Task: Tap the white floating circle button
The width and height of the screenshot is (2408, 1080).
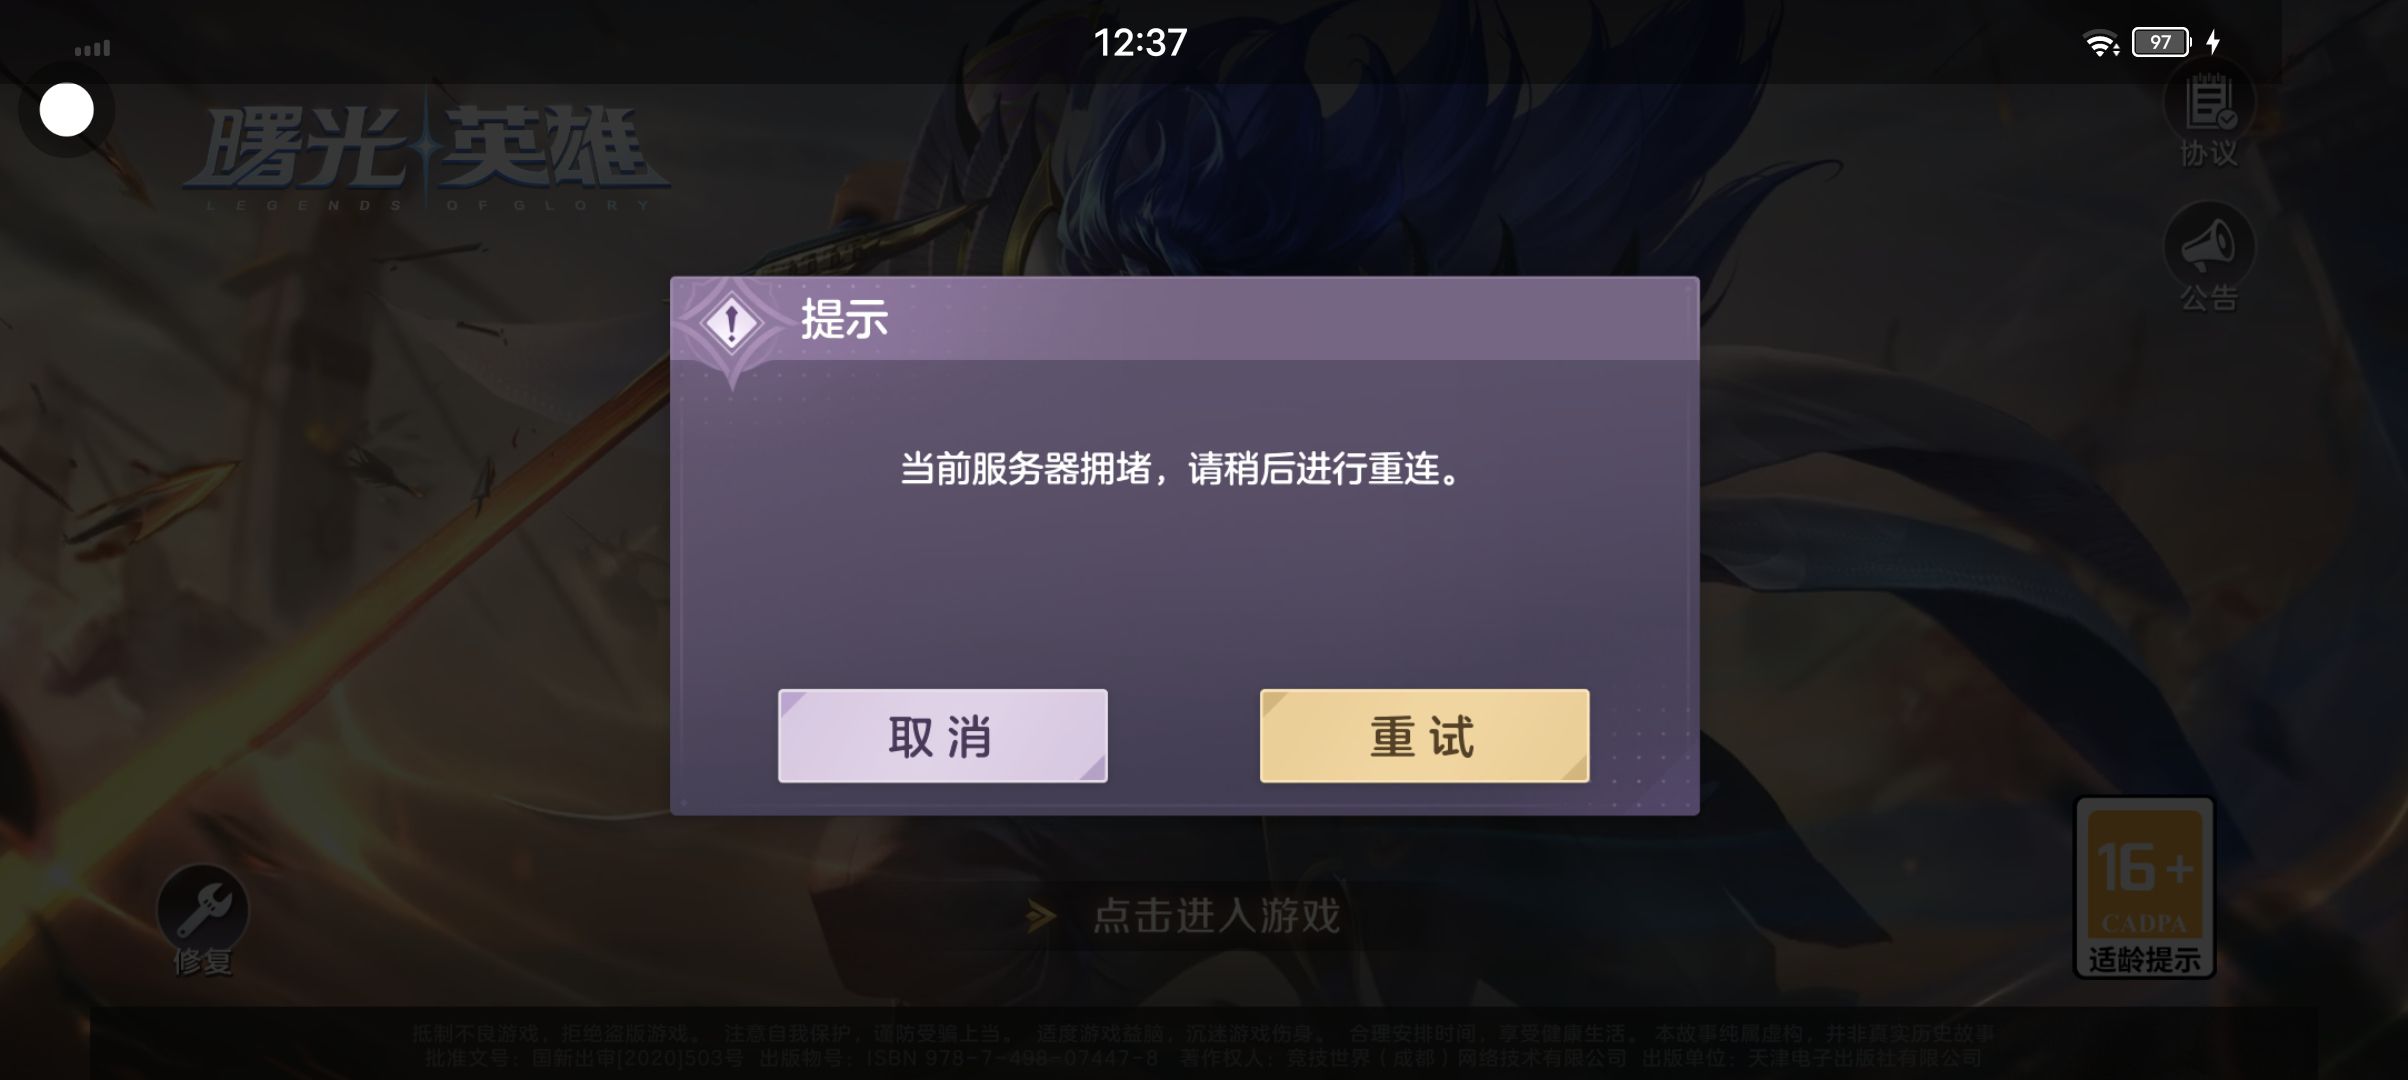Action: click(67, 110)
